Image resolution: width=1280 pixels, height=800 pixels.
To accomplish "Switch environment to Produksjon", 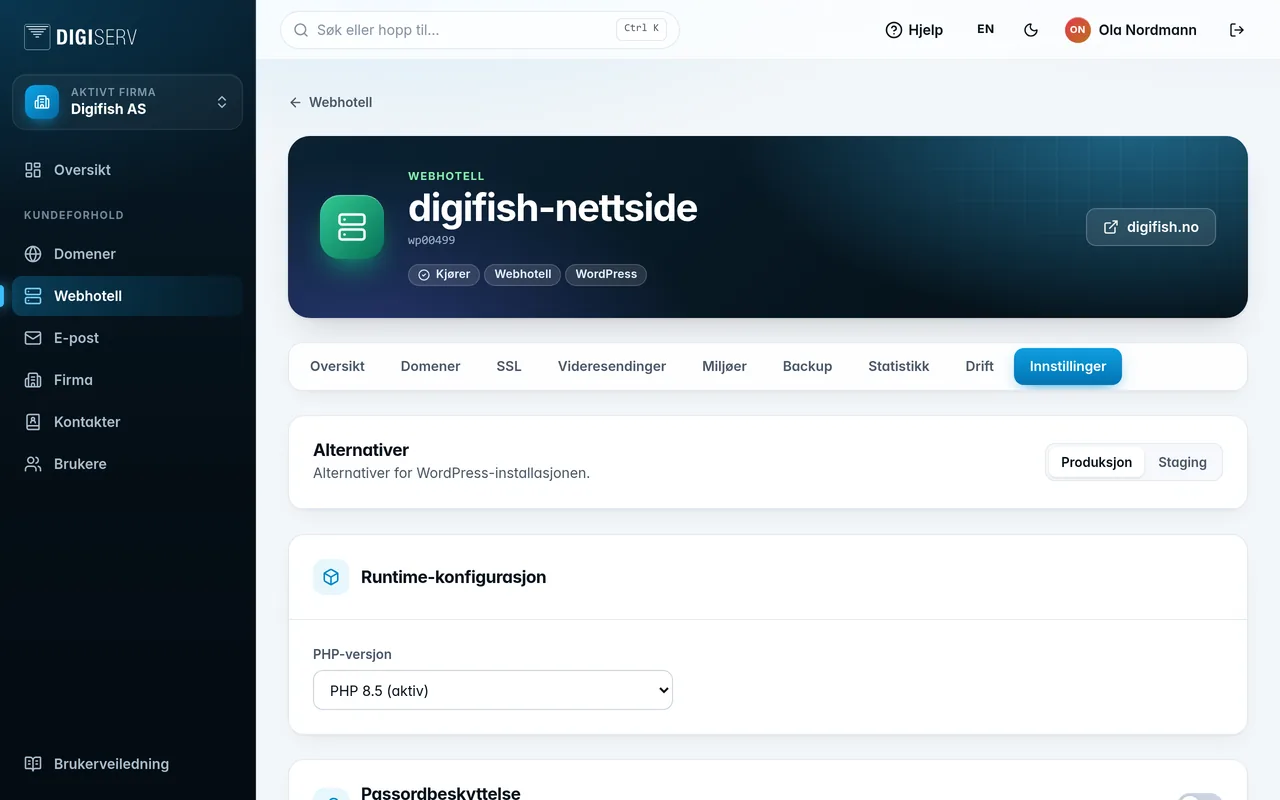I will [x=1096, y=462].
